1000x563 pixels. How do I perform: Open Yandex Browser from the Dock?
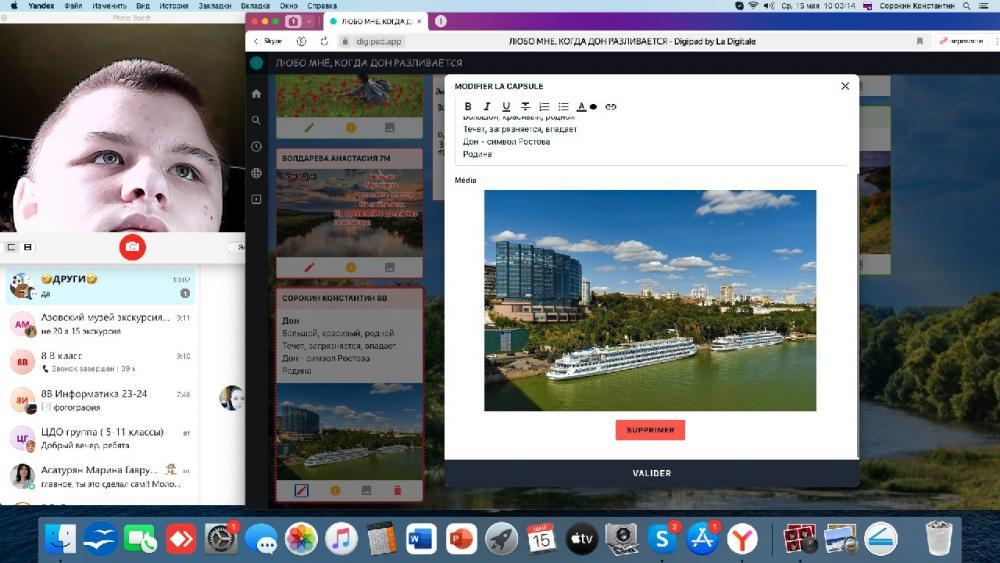742,539
